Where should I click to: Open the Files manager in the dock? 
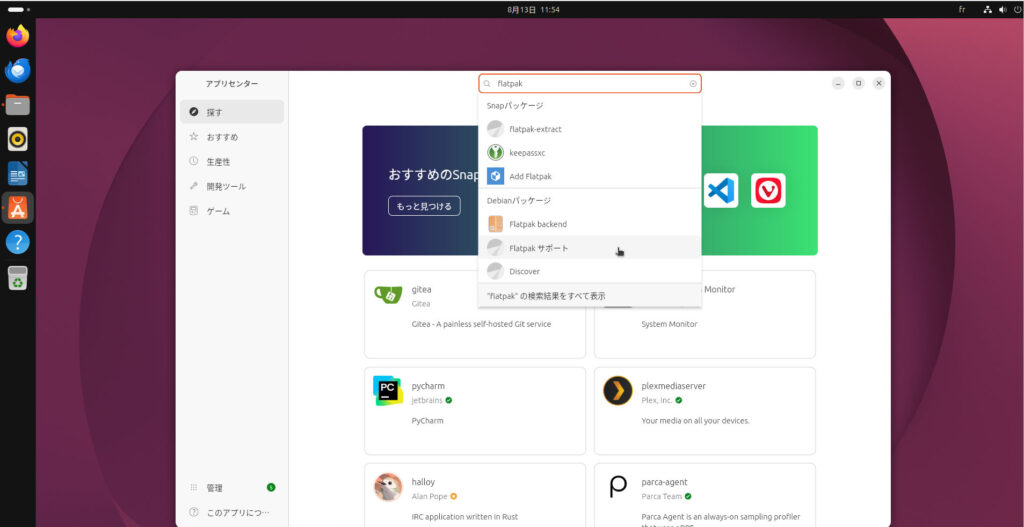(x=18, y=104)
